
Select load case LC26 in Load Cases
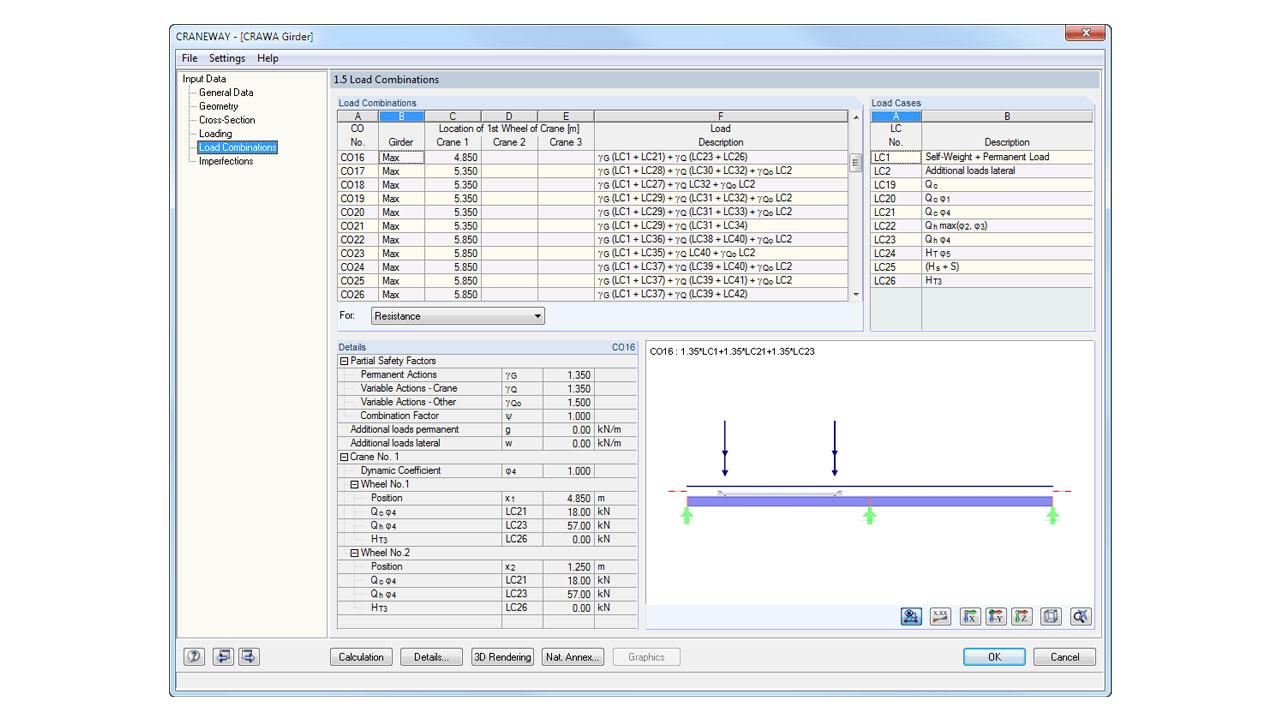pos(896,281)
